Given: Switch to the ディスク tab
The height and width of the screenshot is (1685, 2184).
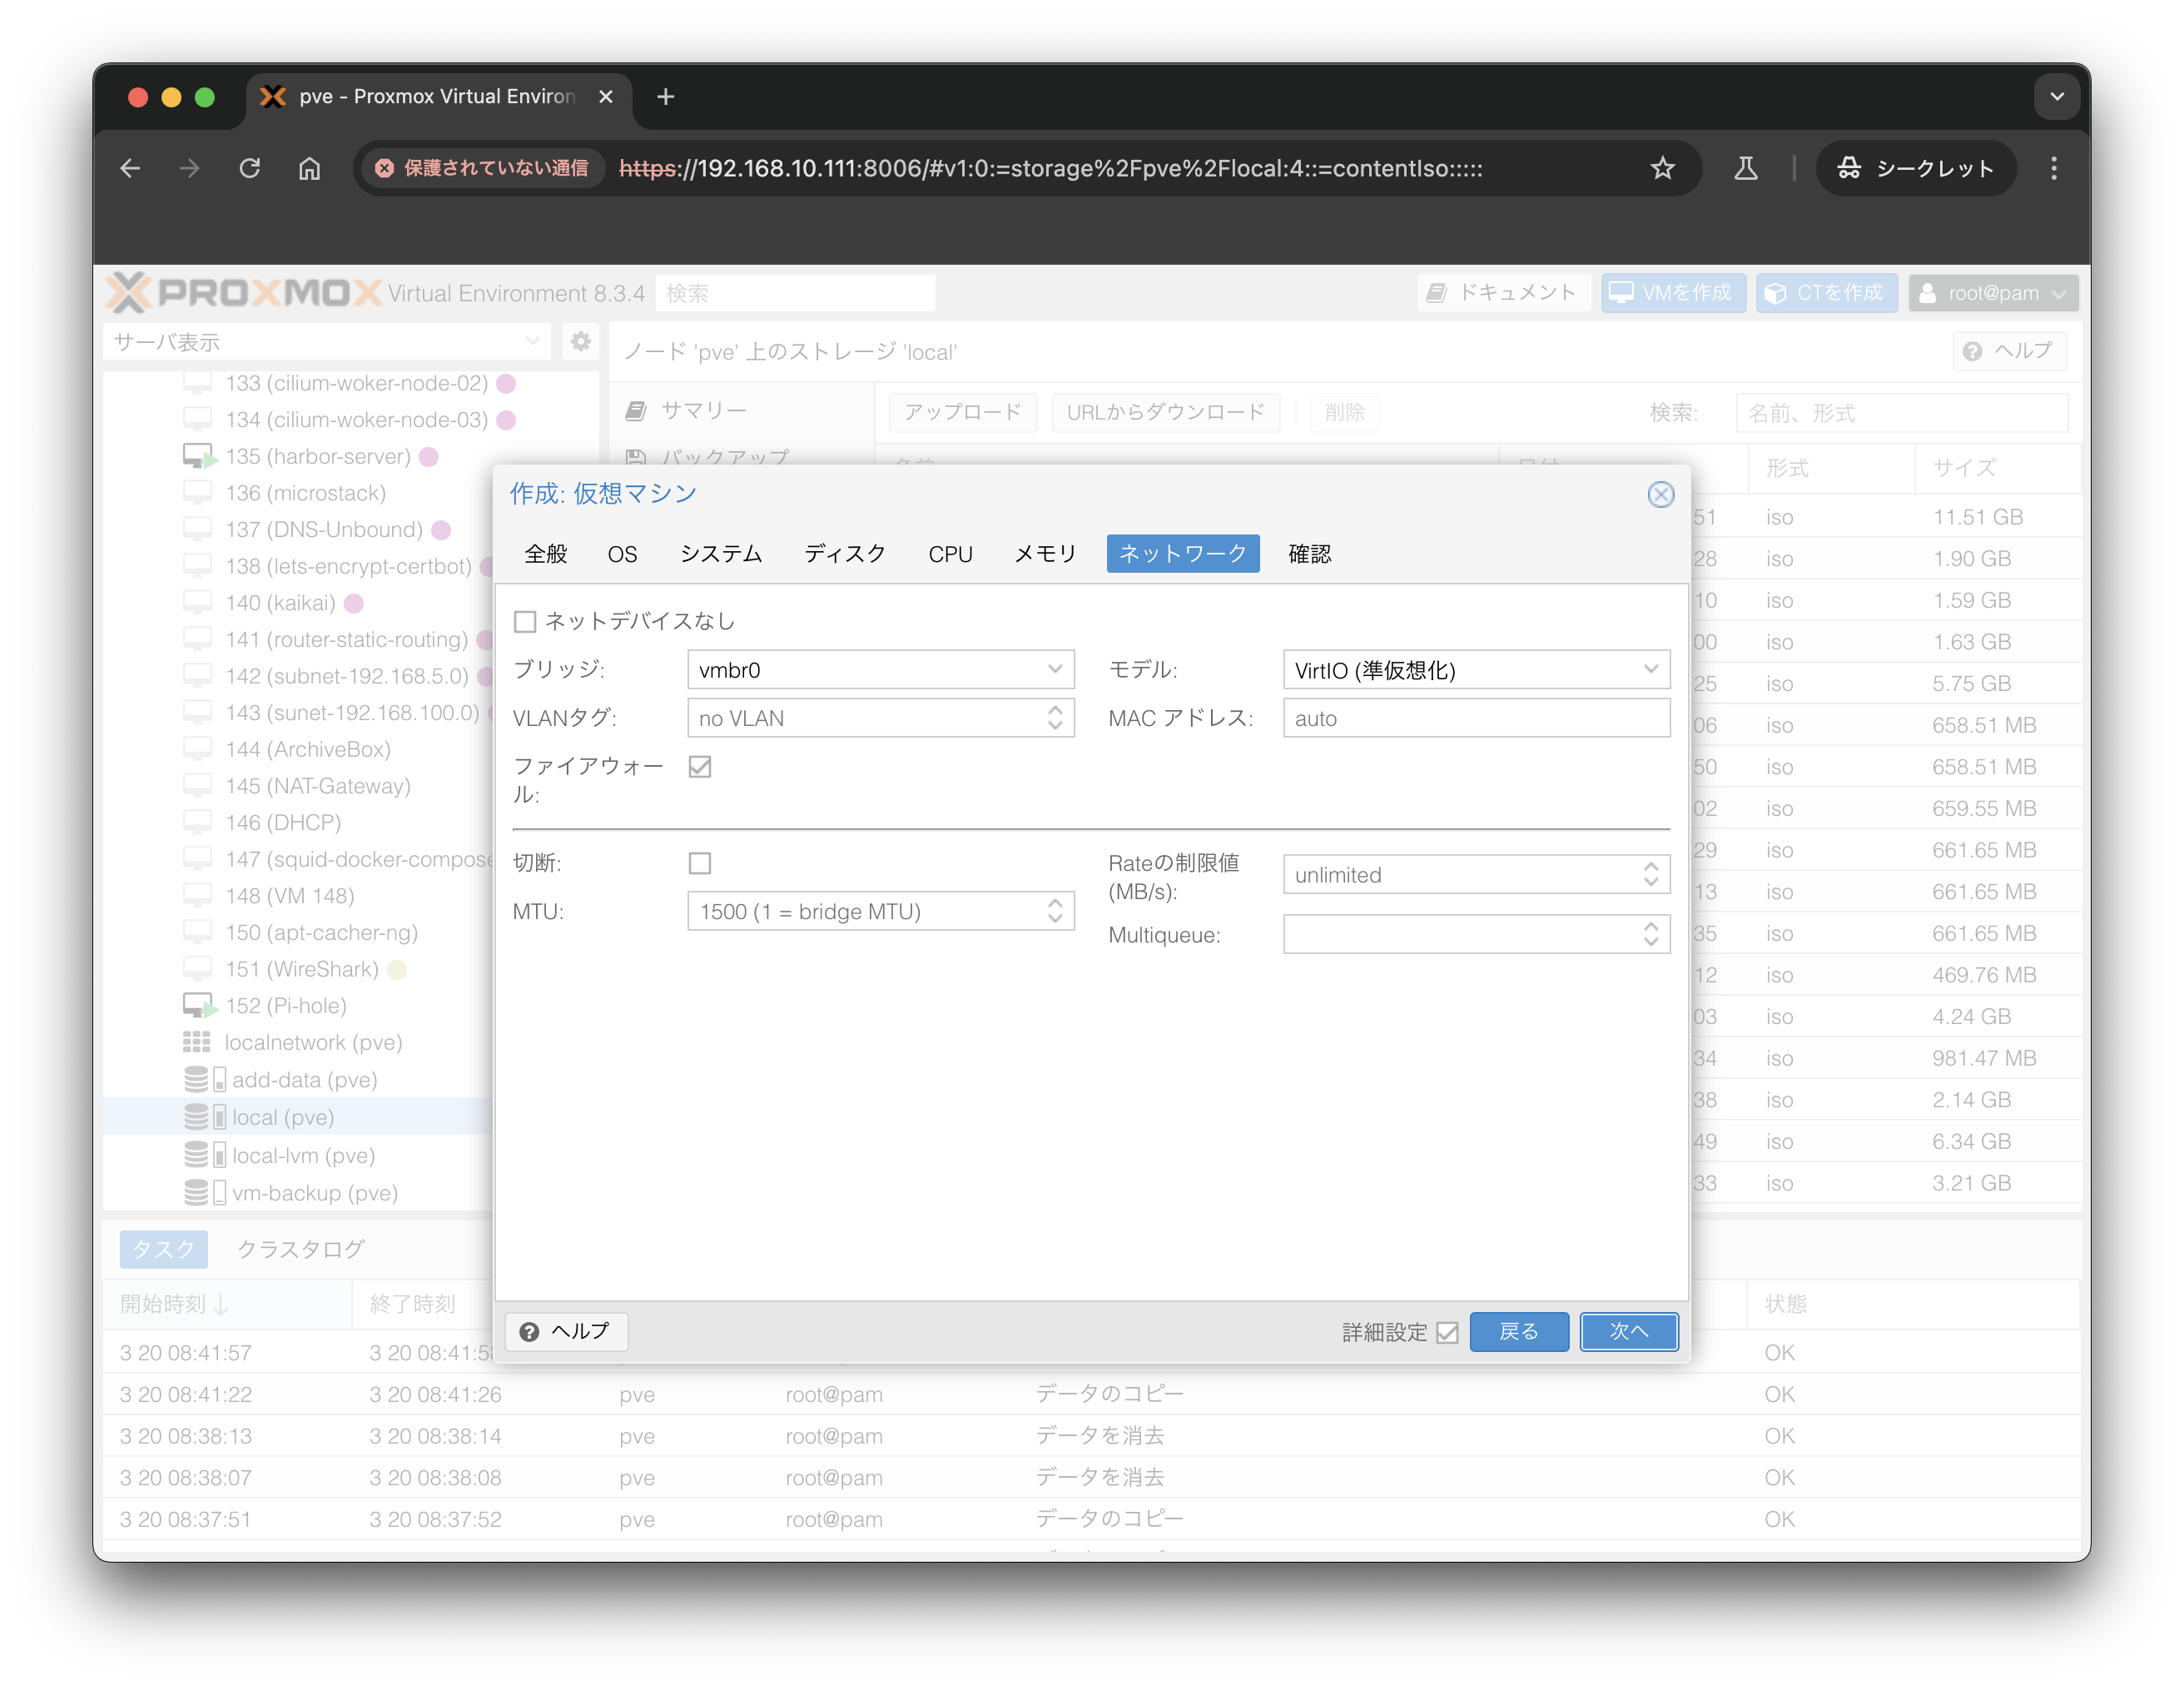Looking at the screenshot, I should [x=845, y=554].
